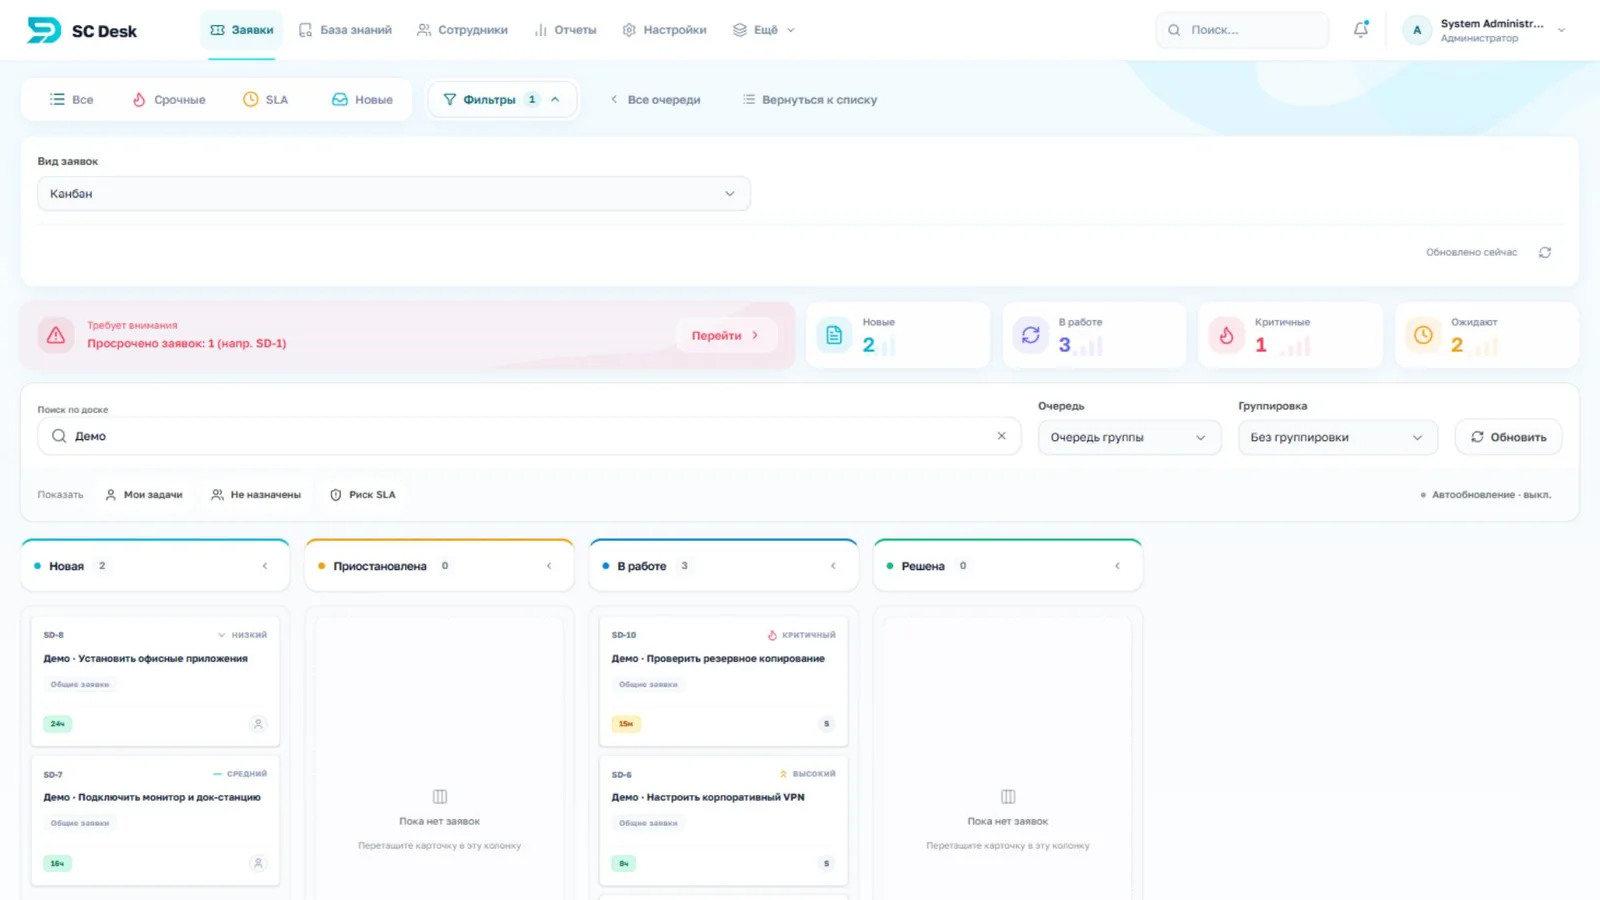Screen dimensions: 1600x900
Task: Click the clock icon on the 'Ожидают' stat card
Action: click(x=1423, y=335)
